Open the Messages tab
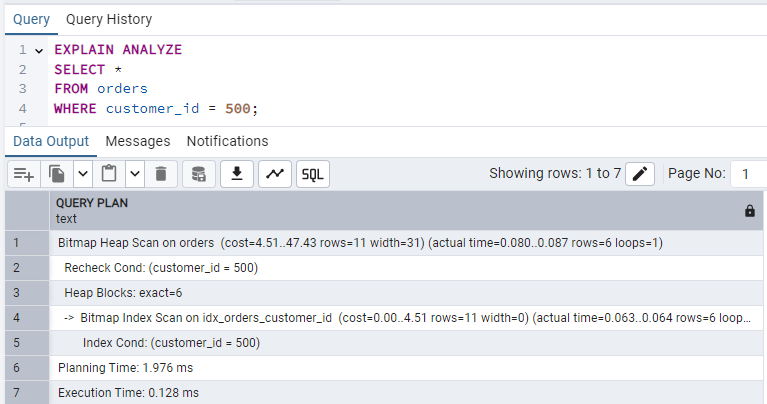 pos(138,141)
